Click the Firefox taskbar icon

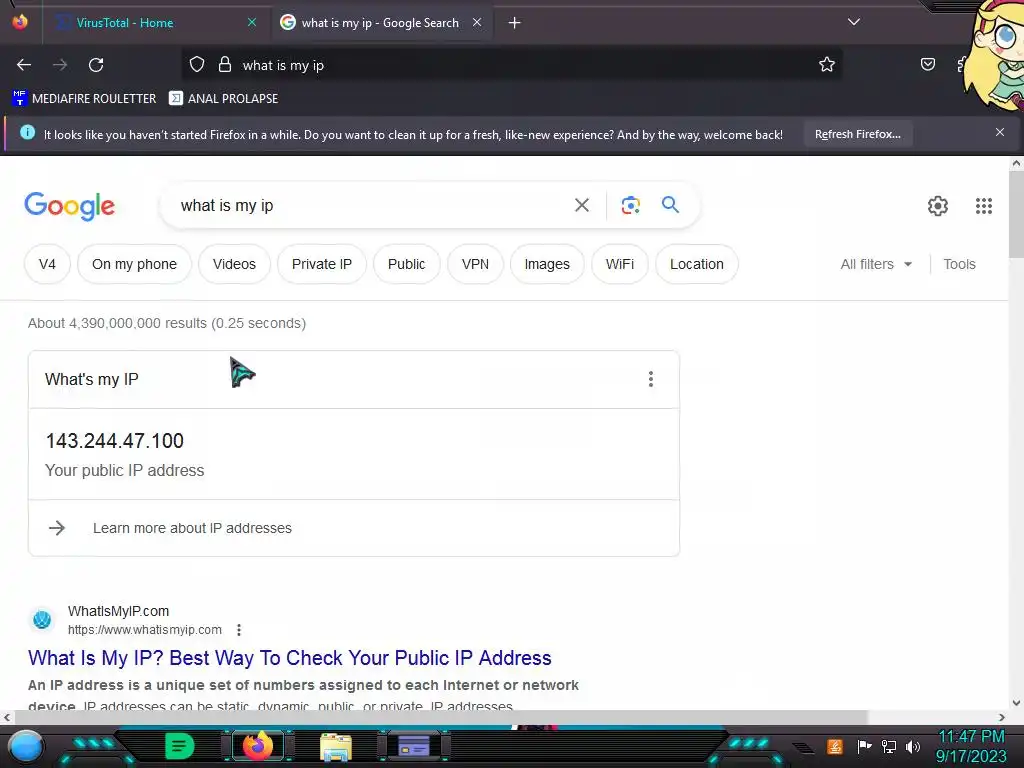pos(257,746)
